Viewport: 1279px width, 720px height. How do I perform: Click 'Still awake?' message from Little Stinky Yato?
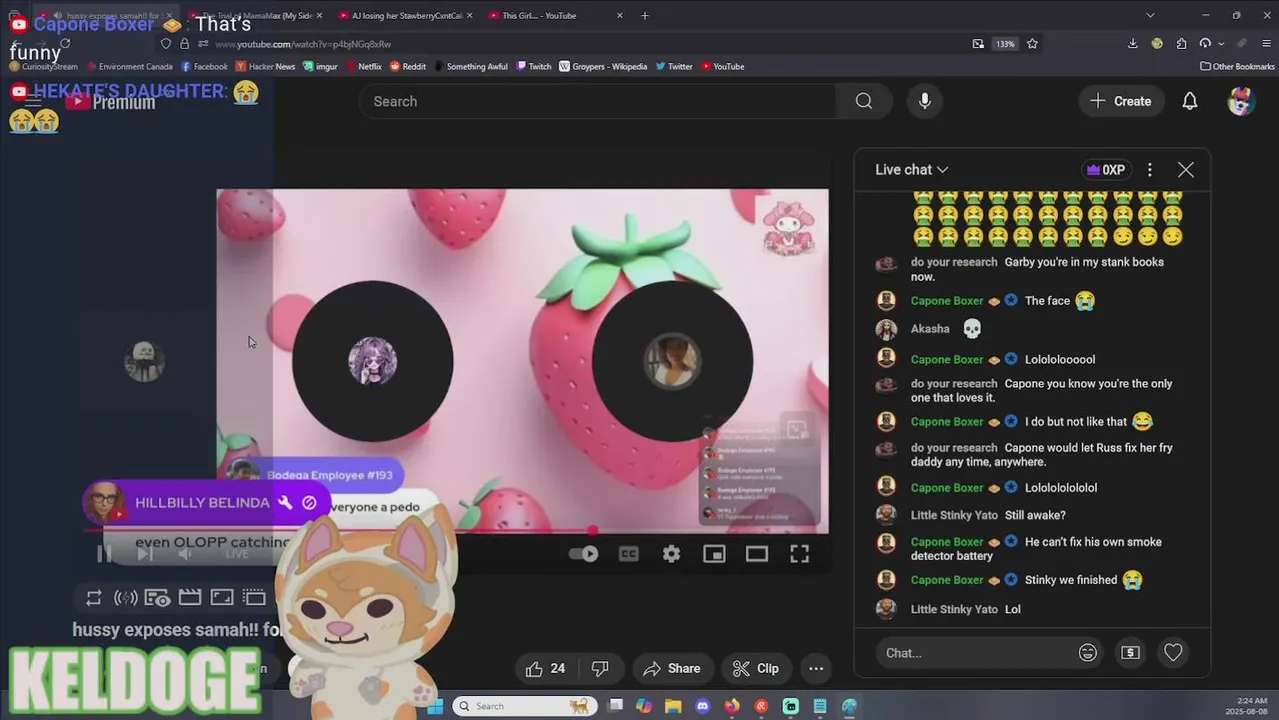pyautogui.click(x=1035, y=515)
